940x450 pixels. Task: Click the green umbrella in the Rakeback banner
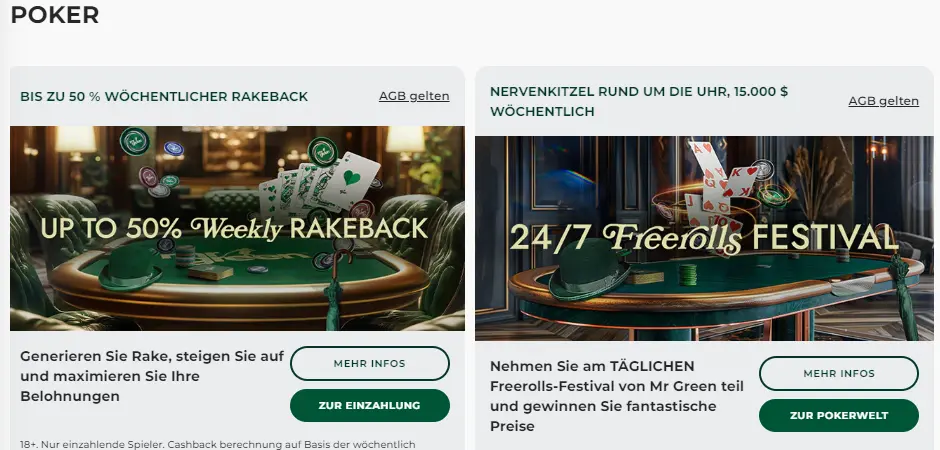pos(335,291)
